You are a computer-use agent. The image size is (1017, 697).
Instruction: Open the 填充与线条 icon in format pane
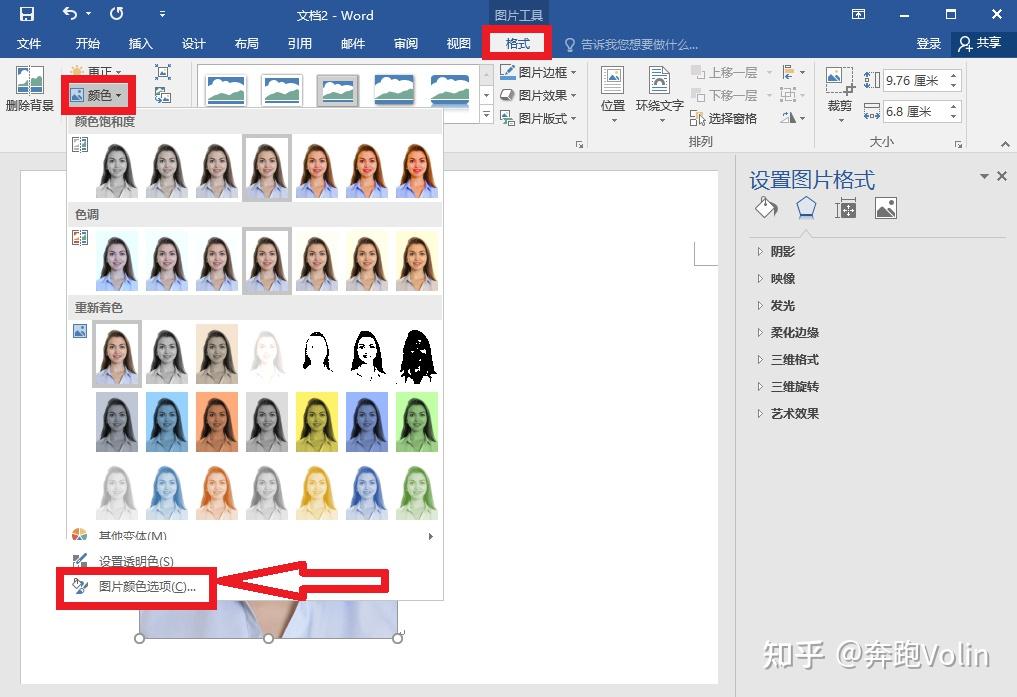766,207
